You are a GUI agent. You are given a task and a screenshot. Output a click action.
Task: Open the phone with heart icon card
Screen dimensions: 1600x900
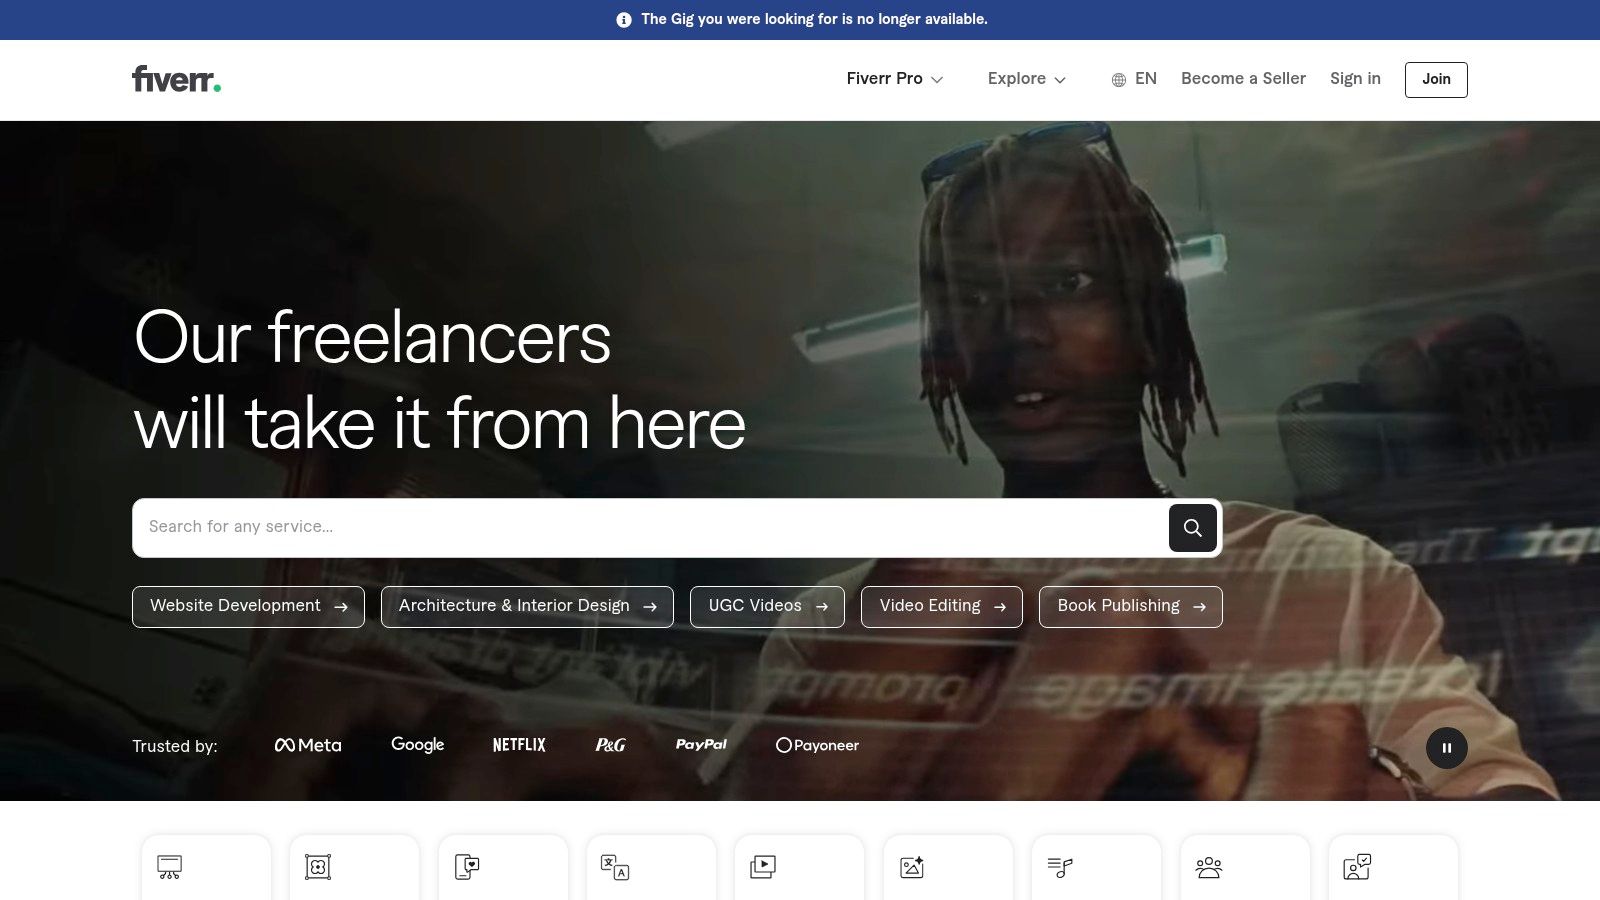[503, 867]
